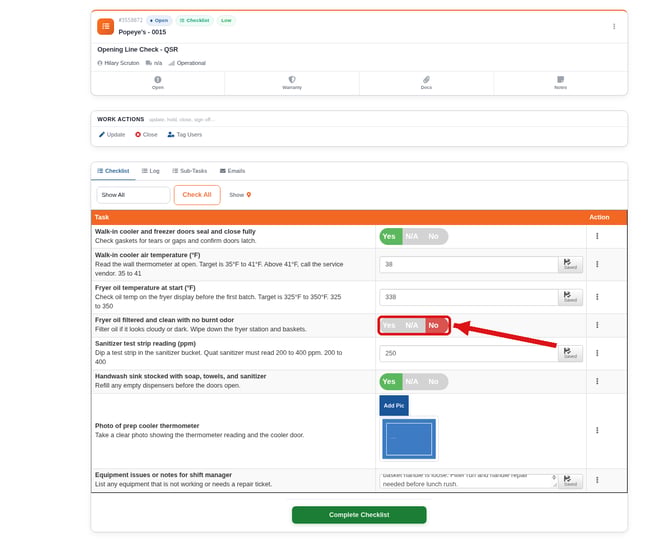Switch to the Emails tab
Image resolution: width=670 pixels, height=540 pixels.
(232, 171)
